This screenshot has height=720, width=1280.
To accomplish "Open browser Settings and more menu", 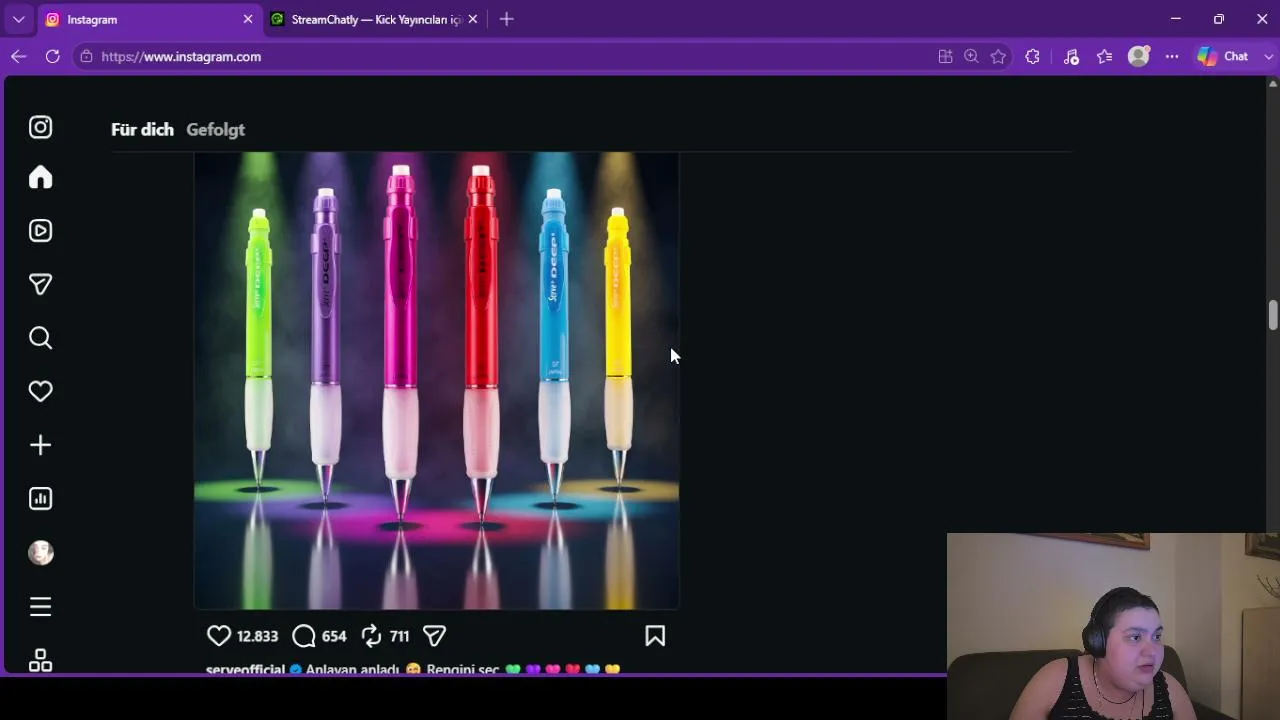I will [x=1172, y=57].
